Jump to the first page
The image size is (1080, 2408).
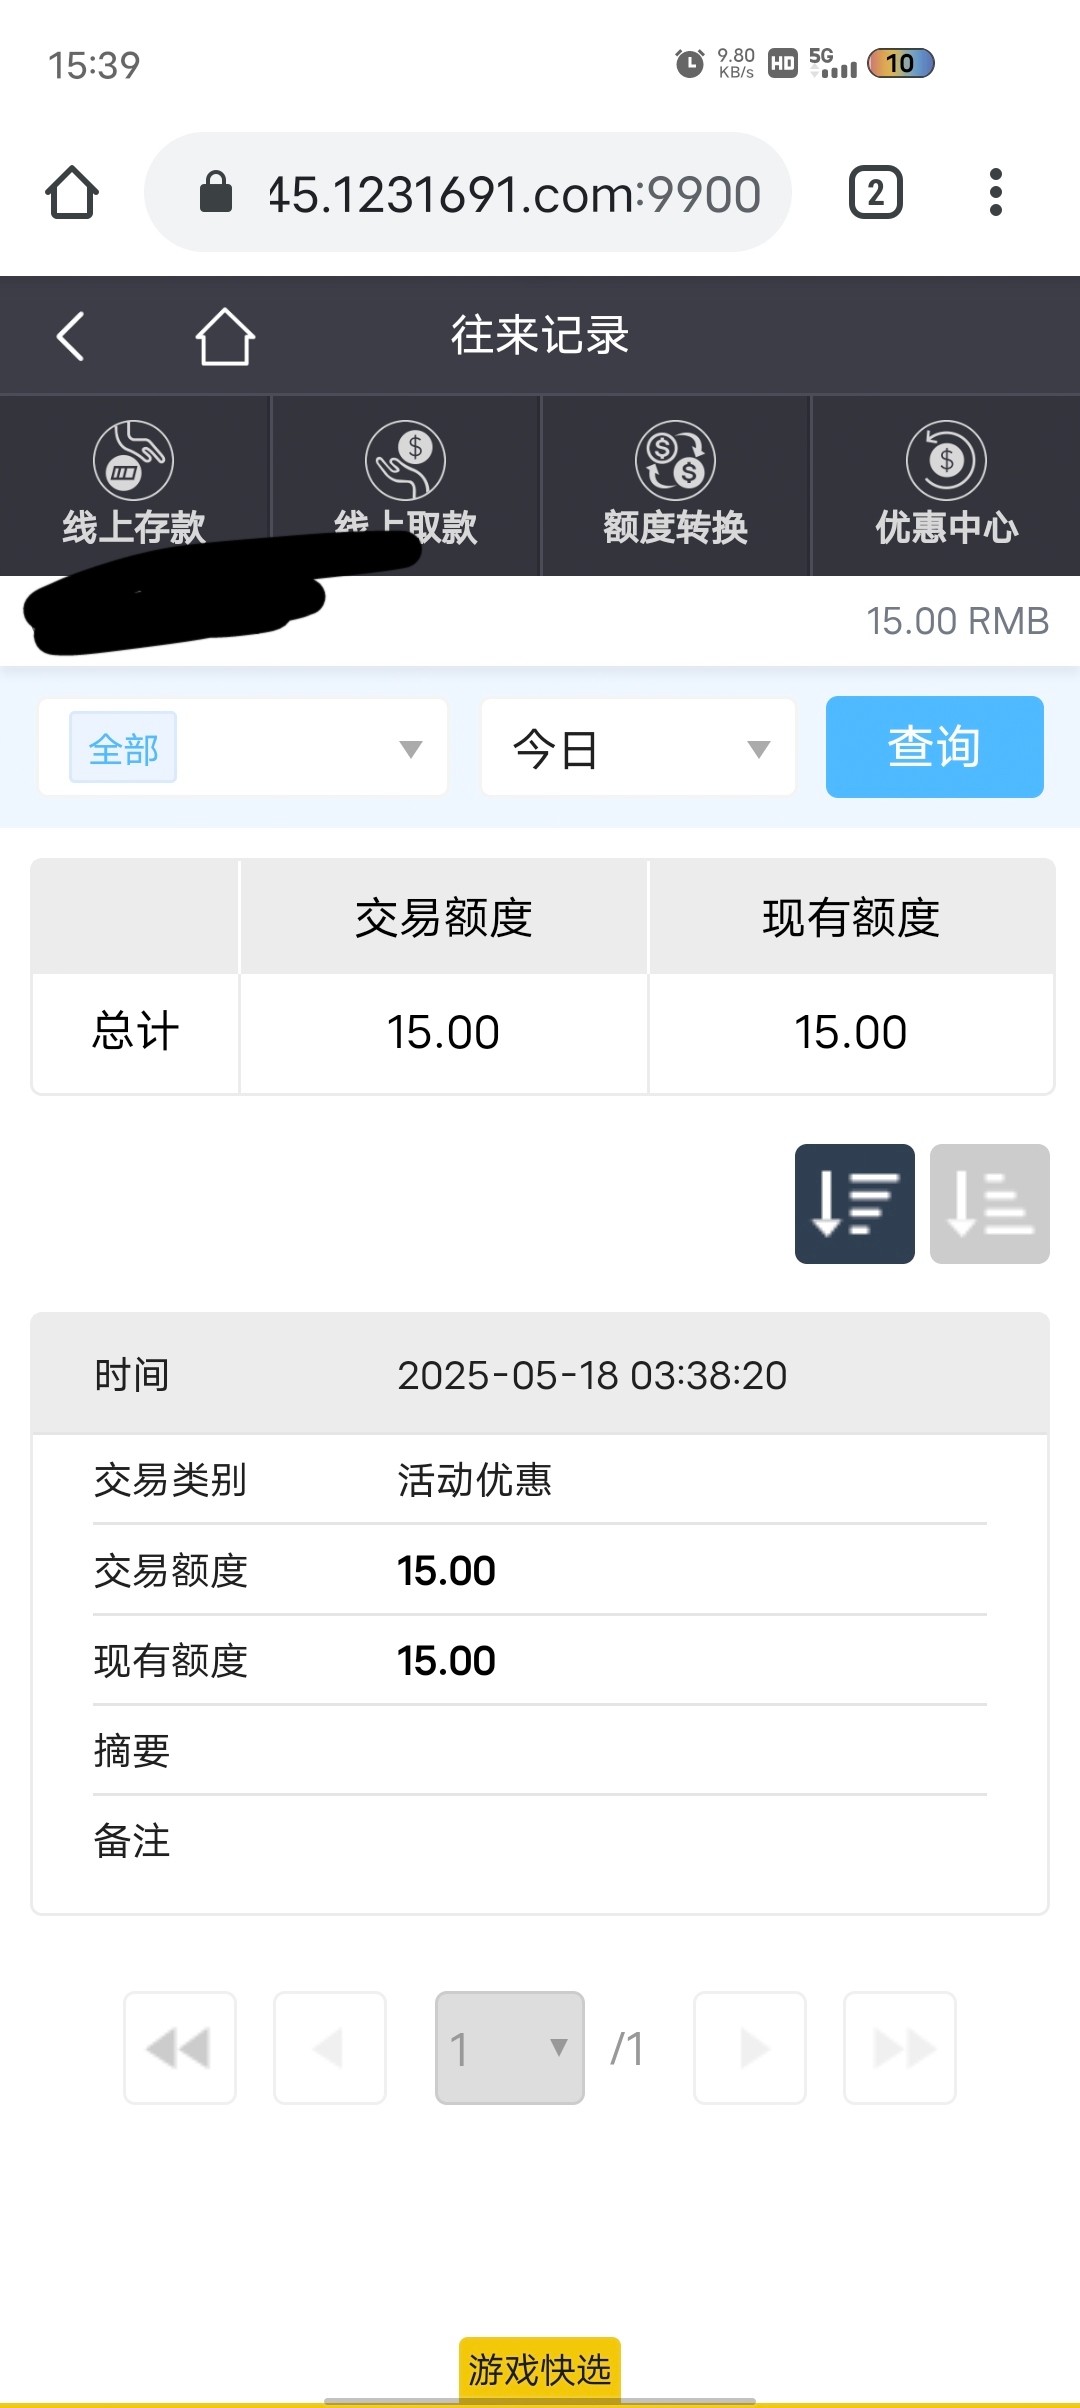[x=180, y=2048]
